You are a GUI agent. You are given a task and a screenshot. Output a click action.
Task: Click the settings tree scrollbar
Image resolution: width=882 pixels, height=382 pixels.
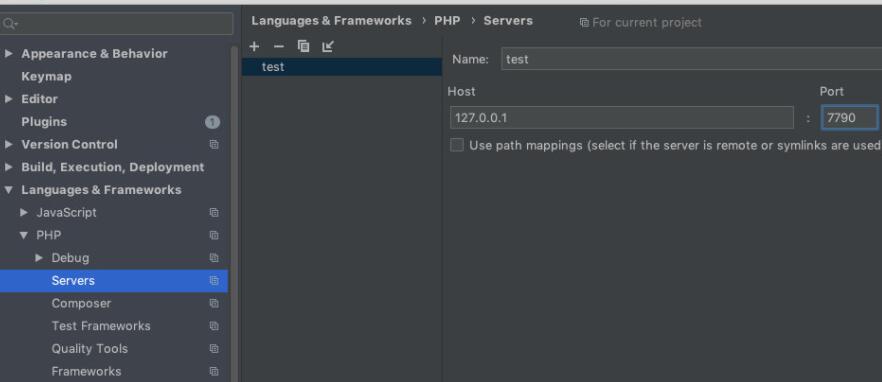click(235, 214)
